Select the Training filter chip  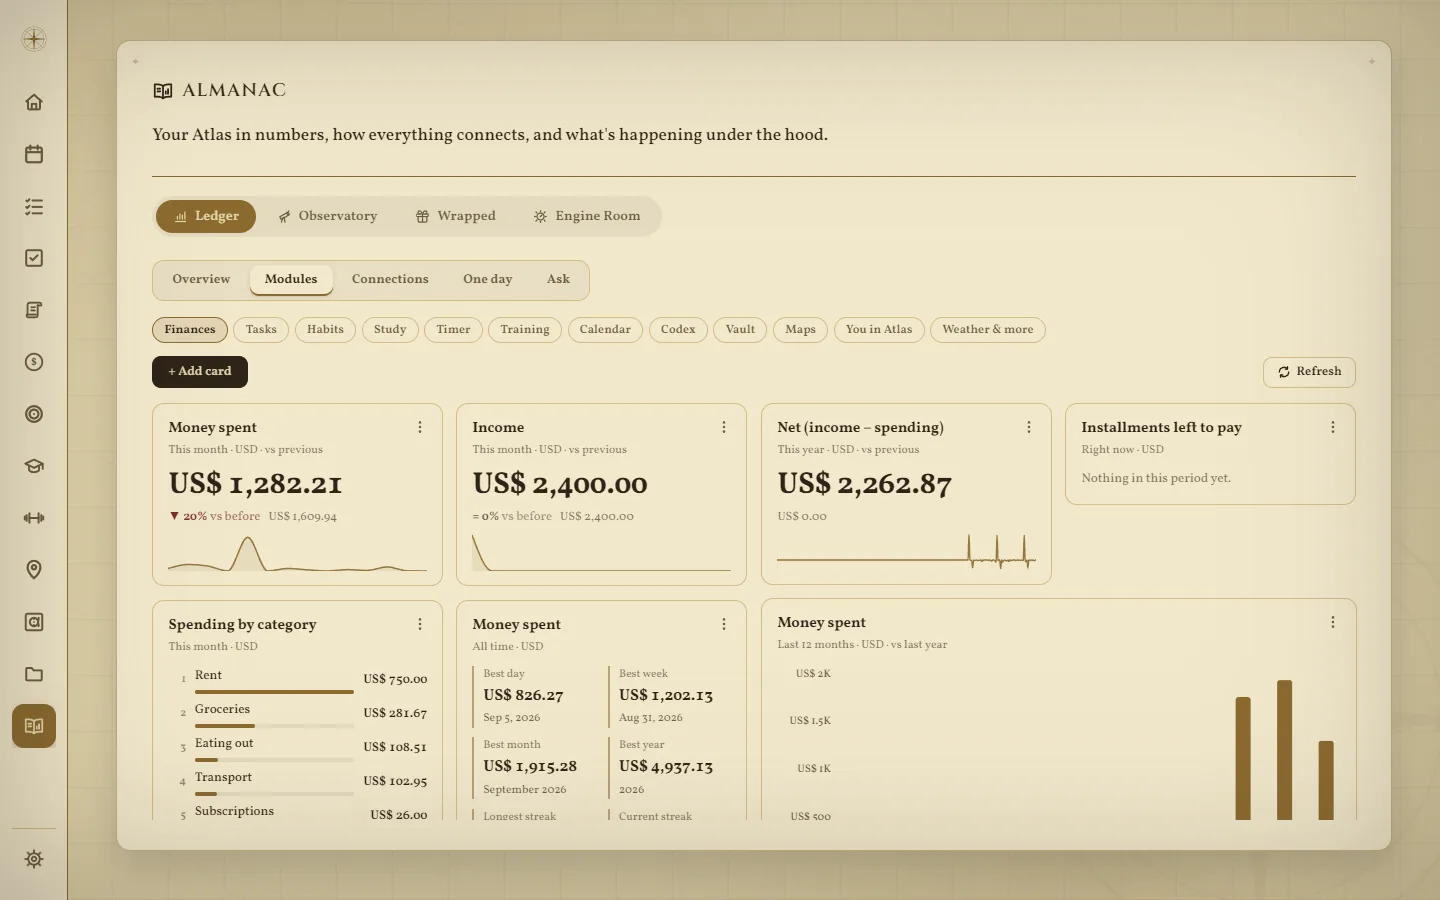(x=525, y=330)
